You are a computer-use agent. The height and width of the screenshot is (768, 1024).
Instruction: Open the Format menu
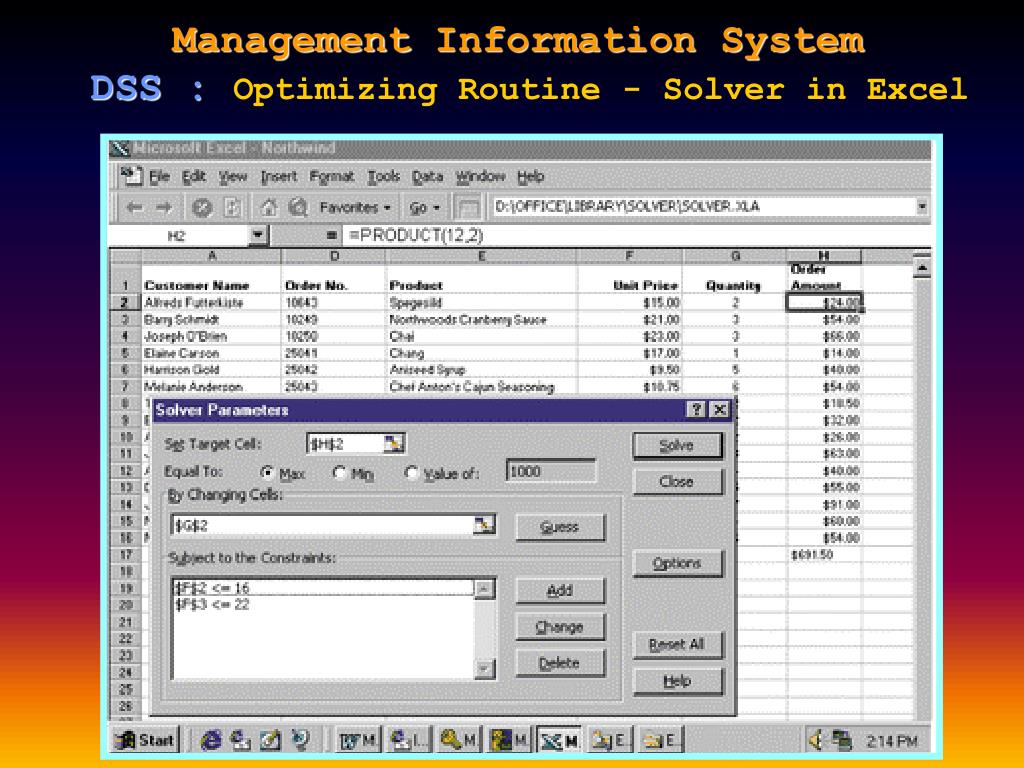332,176
